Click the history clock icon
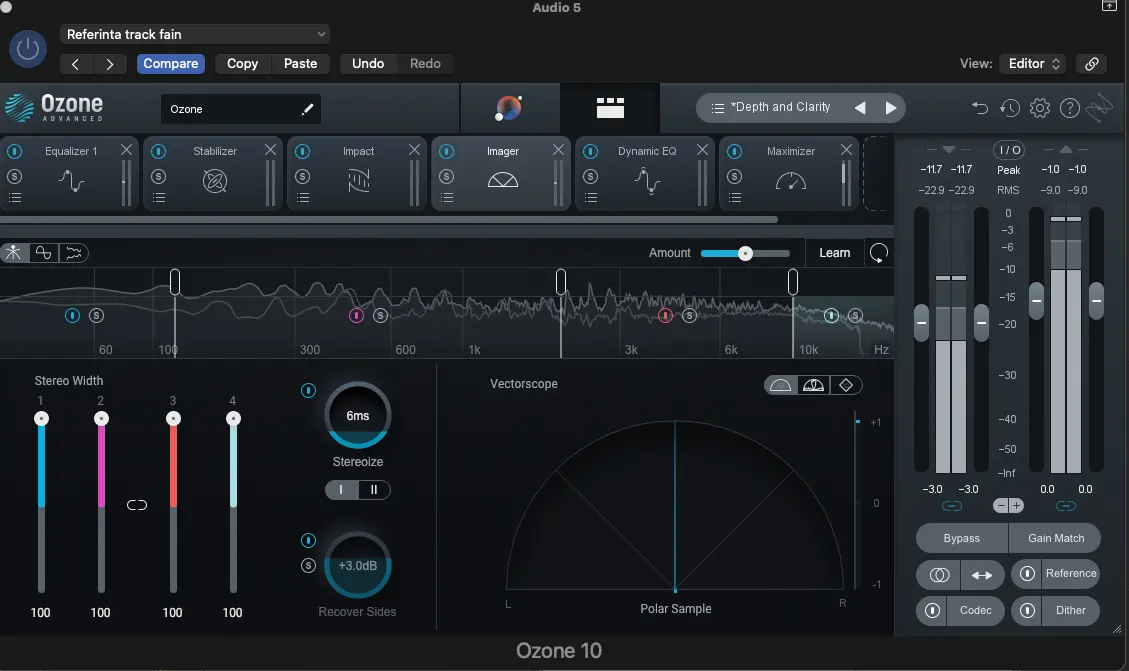 tap(1010, 108)
